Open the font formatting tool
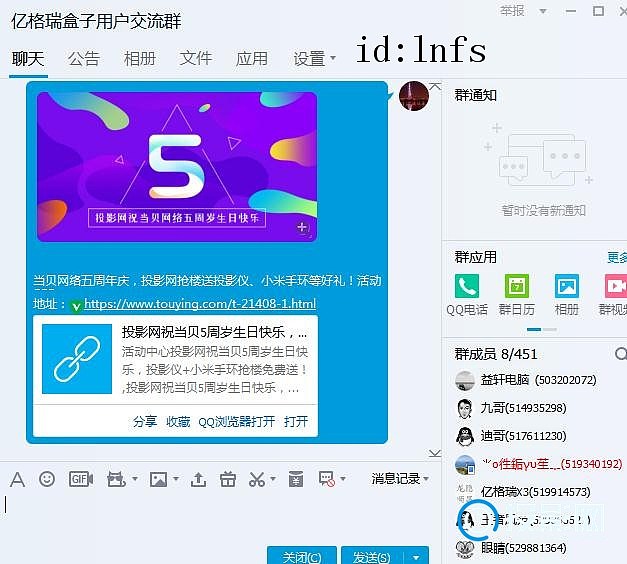The image size is (627, 564). 18,479
